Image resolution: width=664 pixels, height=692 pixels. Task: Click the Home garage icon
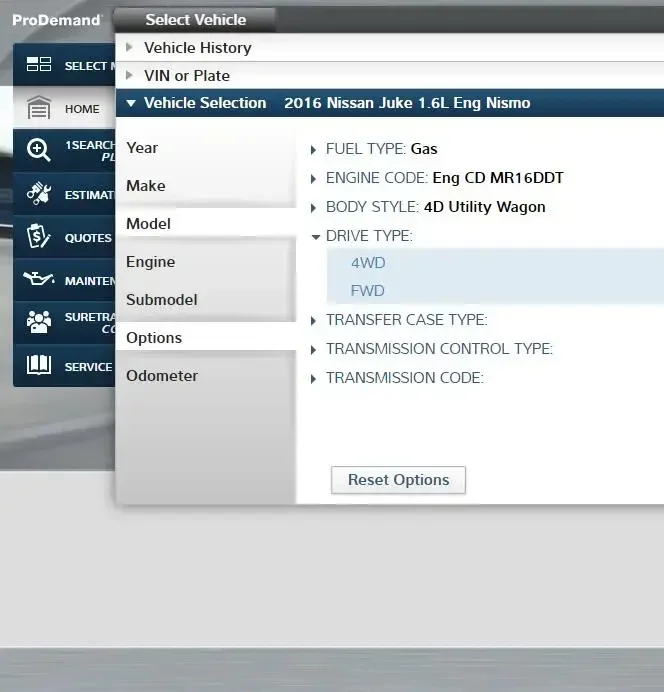(x=39, y=108)
